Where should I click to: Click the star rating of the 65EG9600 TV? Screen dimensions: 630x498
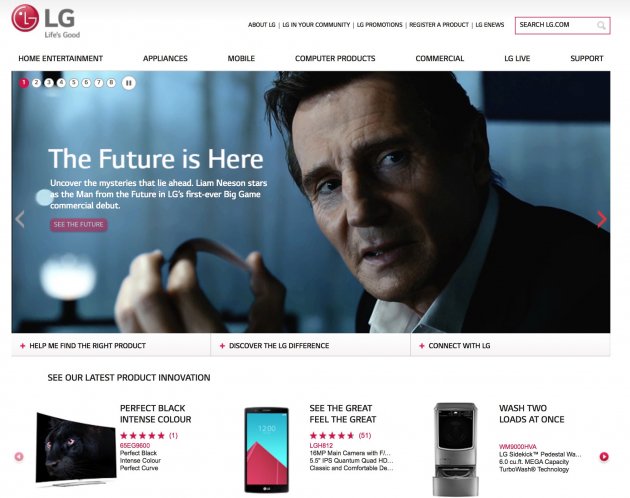click(143, 435)
